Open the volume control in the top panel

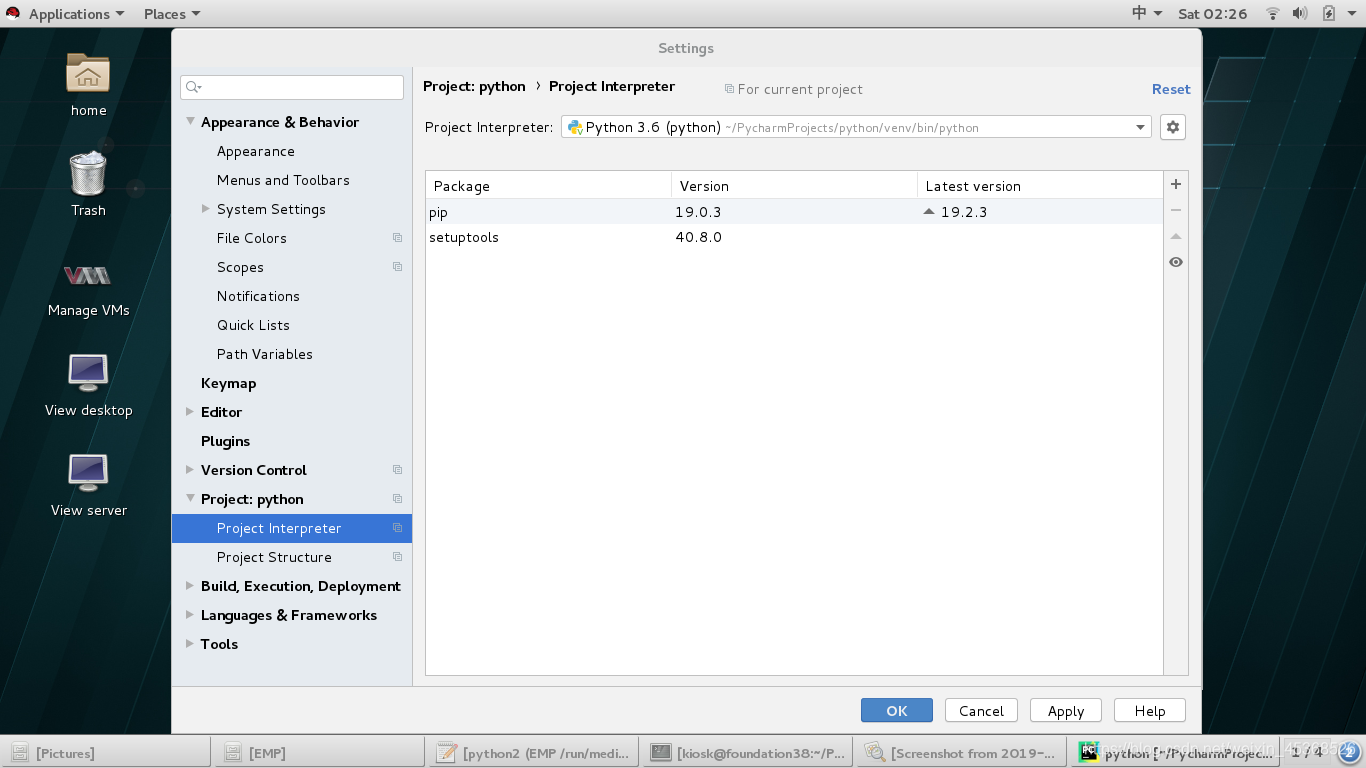pos(1300,13)
